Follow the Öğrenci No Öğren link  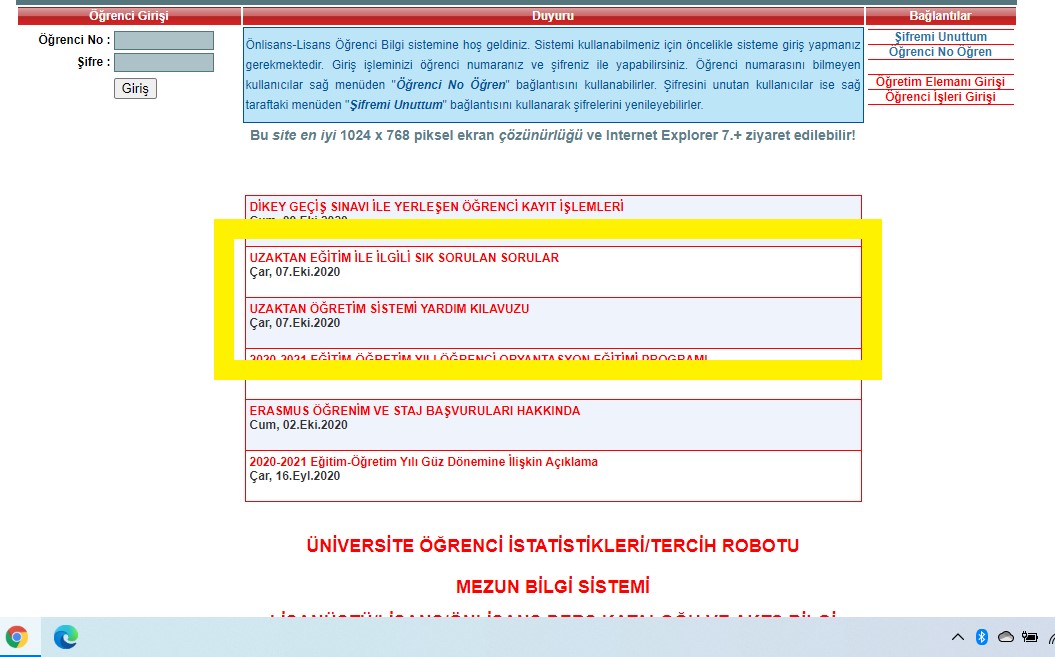[x=940, y=52]
